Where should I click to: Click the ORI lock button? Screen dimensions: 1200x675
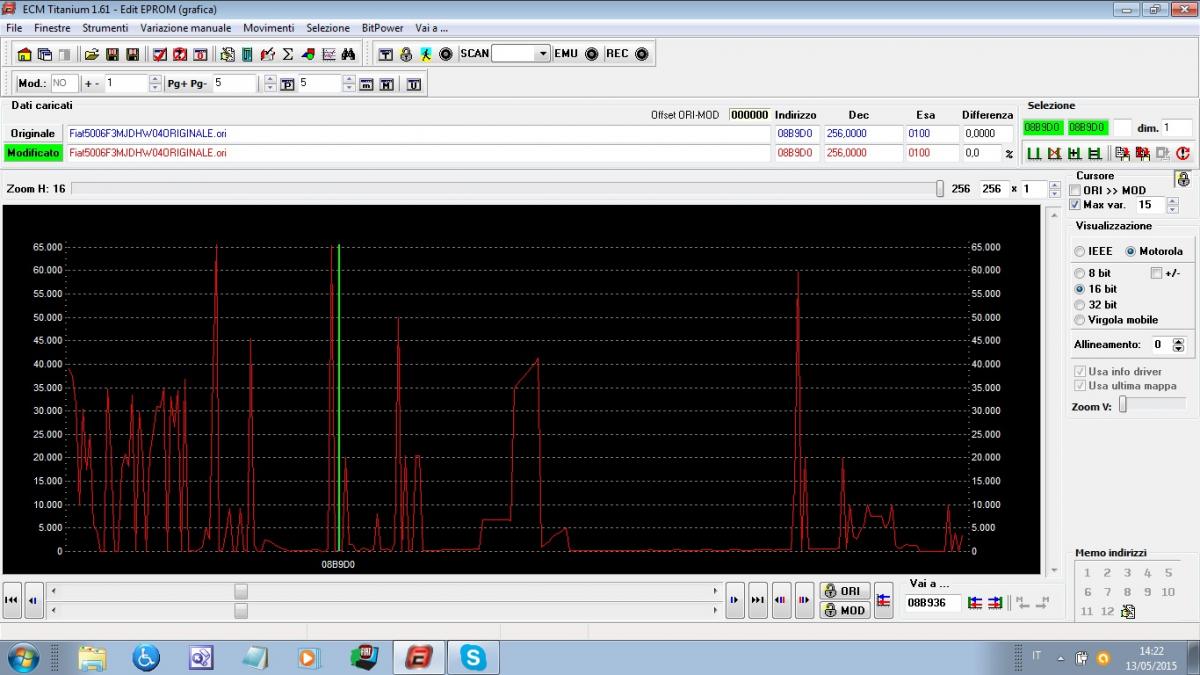point(843,591)
